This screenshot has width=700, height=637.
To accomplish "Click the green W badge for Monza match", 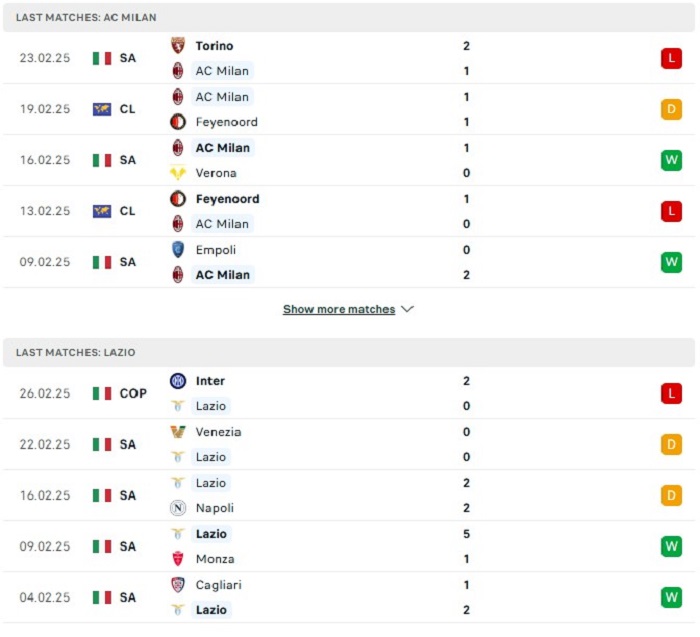I will (671, 547).
